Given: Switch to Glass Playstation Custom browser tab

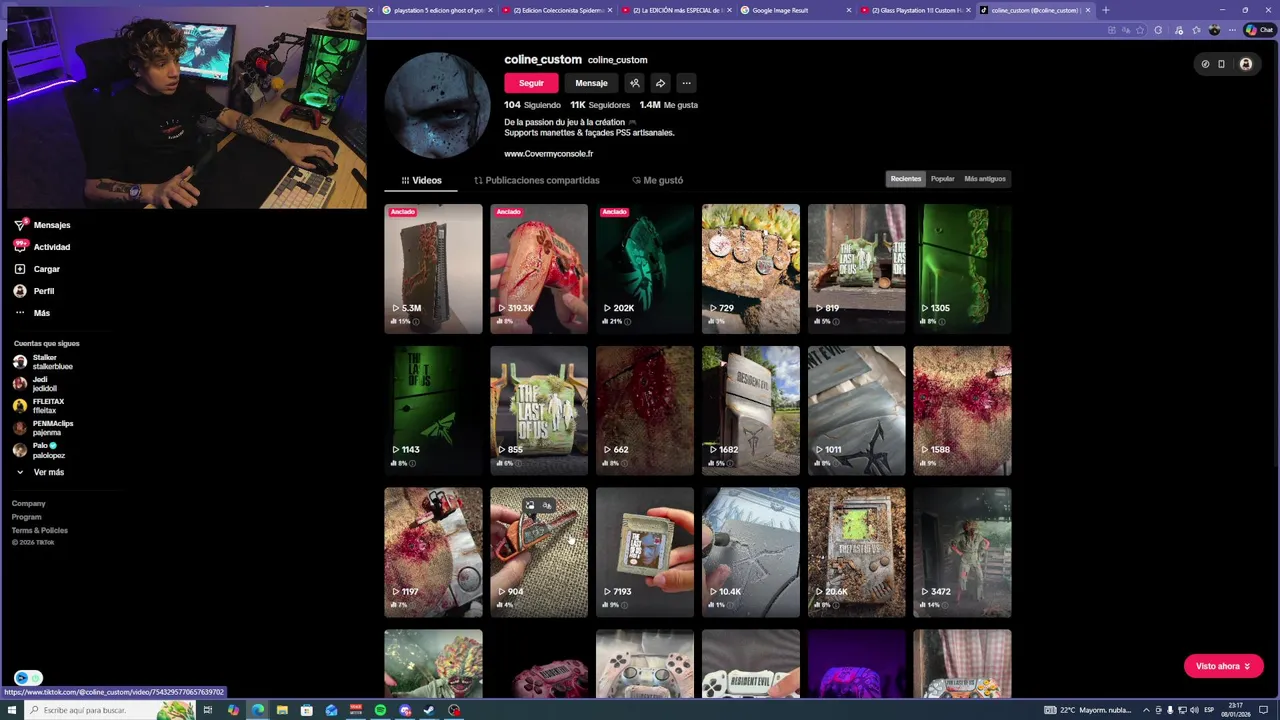Looking at the screenshot, I should (x=916, y=10).
